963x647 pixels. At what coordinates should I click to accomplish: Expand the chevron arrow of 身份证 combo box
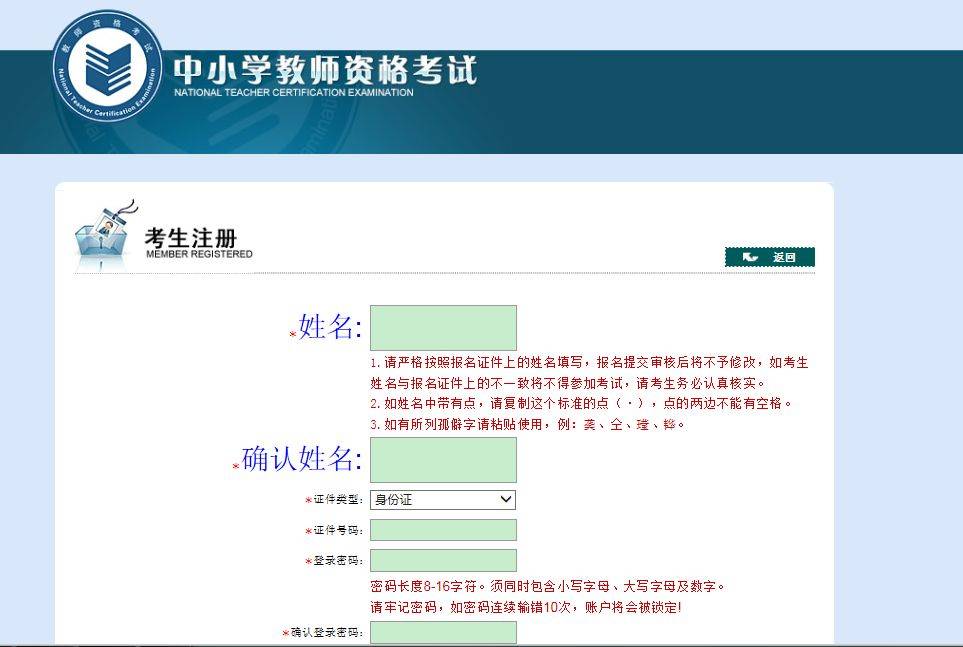[505, 499]
